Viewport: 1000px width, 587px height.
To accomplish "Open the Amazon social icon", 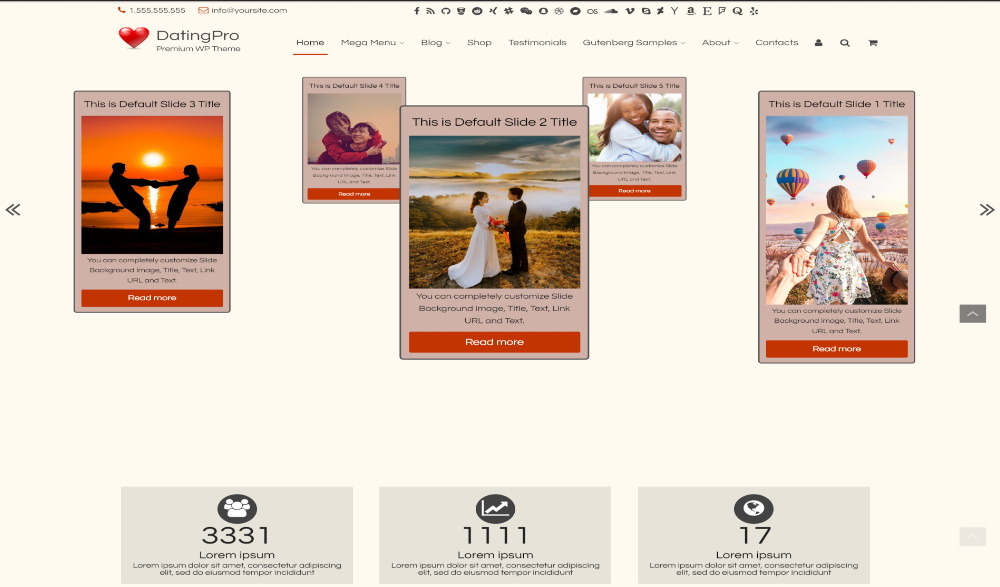I will 691,11.
